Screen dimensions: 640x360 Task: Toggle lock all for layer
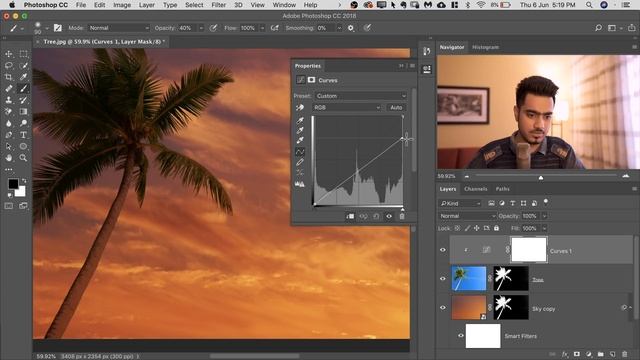click(496, 228)
